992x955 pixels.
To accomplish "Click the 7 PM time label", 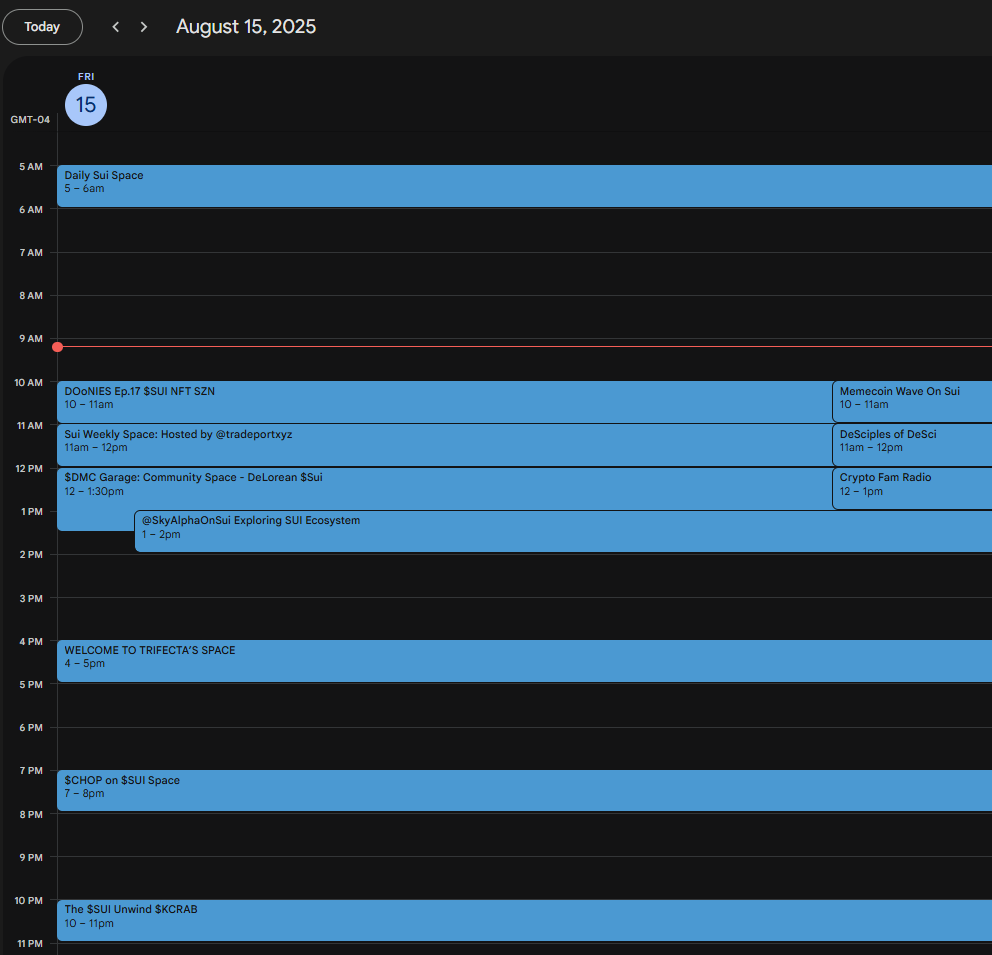I will (31, 770).
